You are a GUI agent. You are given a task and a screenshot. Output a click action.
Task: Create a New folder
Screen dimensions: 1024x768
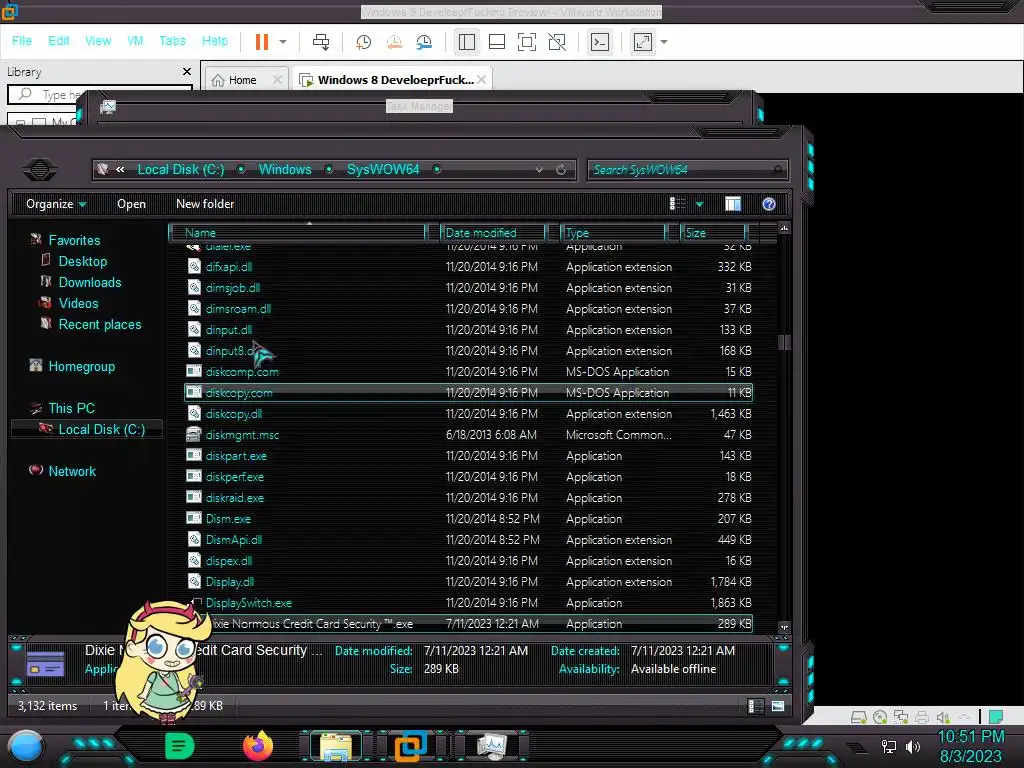(x=205, y=204)
